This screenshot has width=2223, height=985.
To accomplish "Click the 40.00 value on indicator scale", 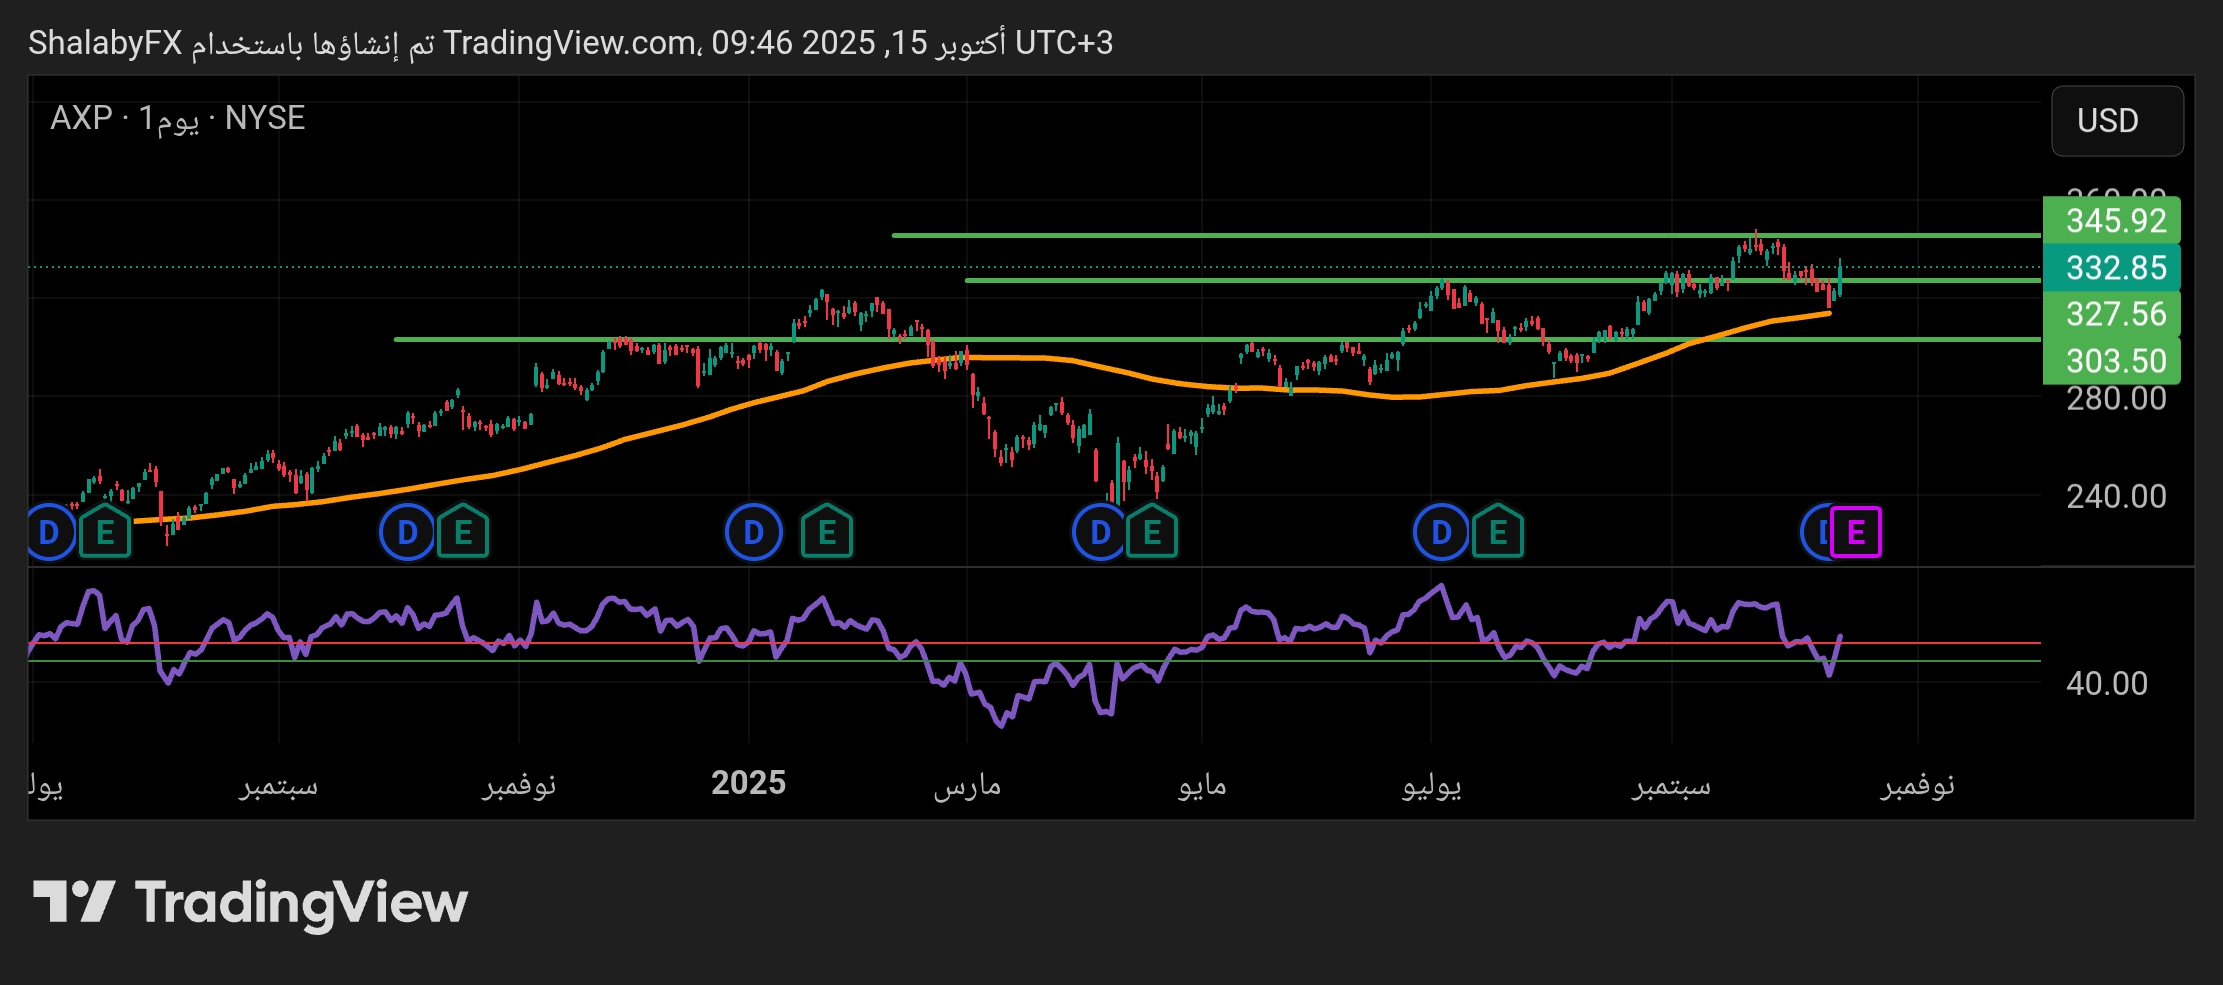I will 2106,684.
